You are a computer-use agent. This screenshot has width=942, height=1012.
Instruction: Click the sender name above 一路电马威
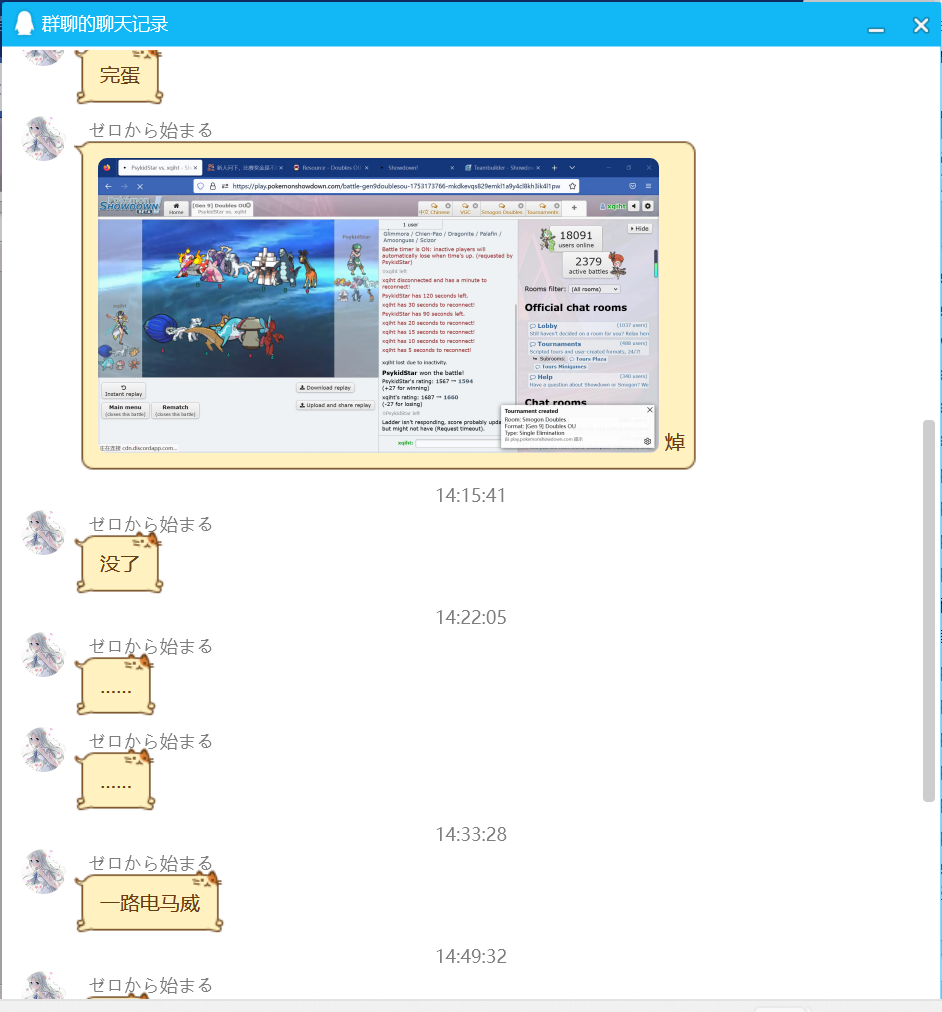click(151, 863)
